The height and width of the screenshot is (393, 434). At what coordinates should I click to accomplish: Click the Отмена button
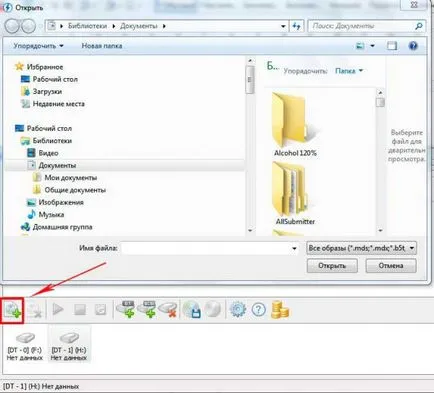(x=391, y=266)
